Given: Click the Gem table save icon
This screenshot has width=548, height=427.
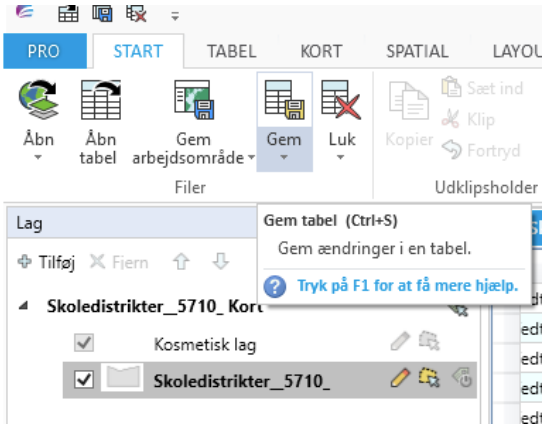Looking at the screenshot, I should coord(284,100).
